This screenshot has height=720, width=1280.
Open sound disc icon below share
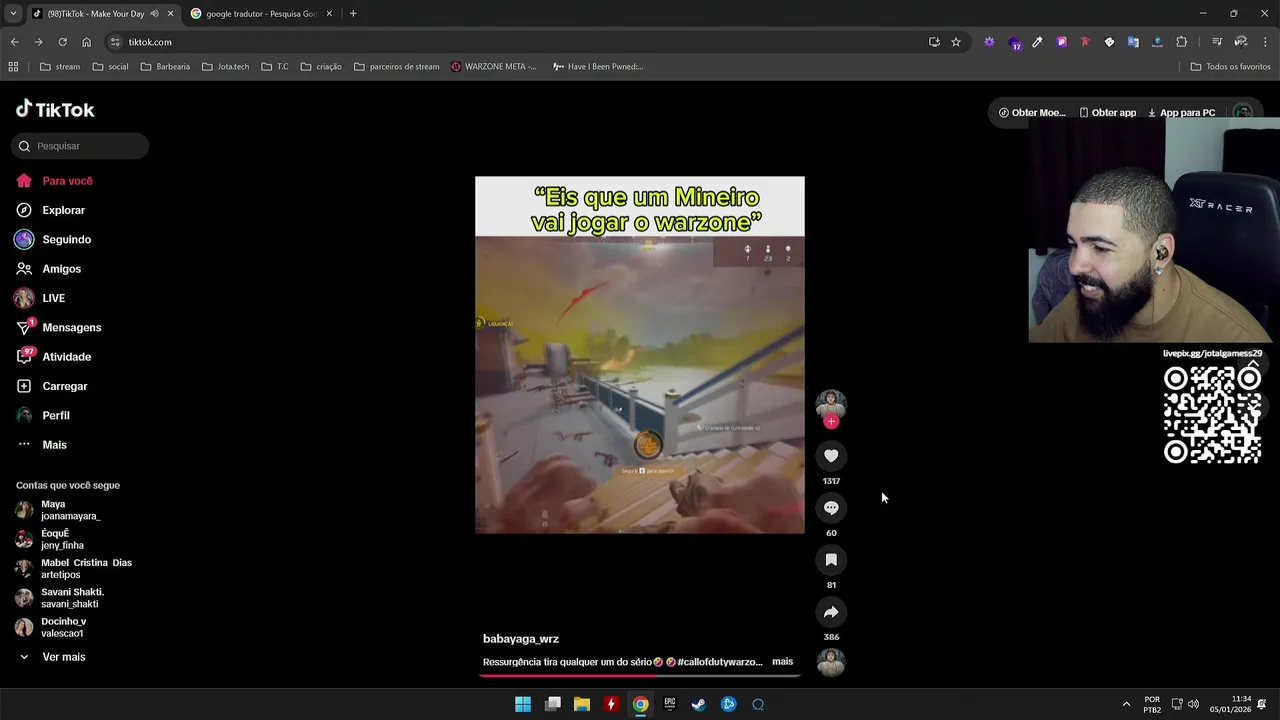(x=831, y=662)
